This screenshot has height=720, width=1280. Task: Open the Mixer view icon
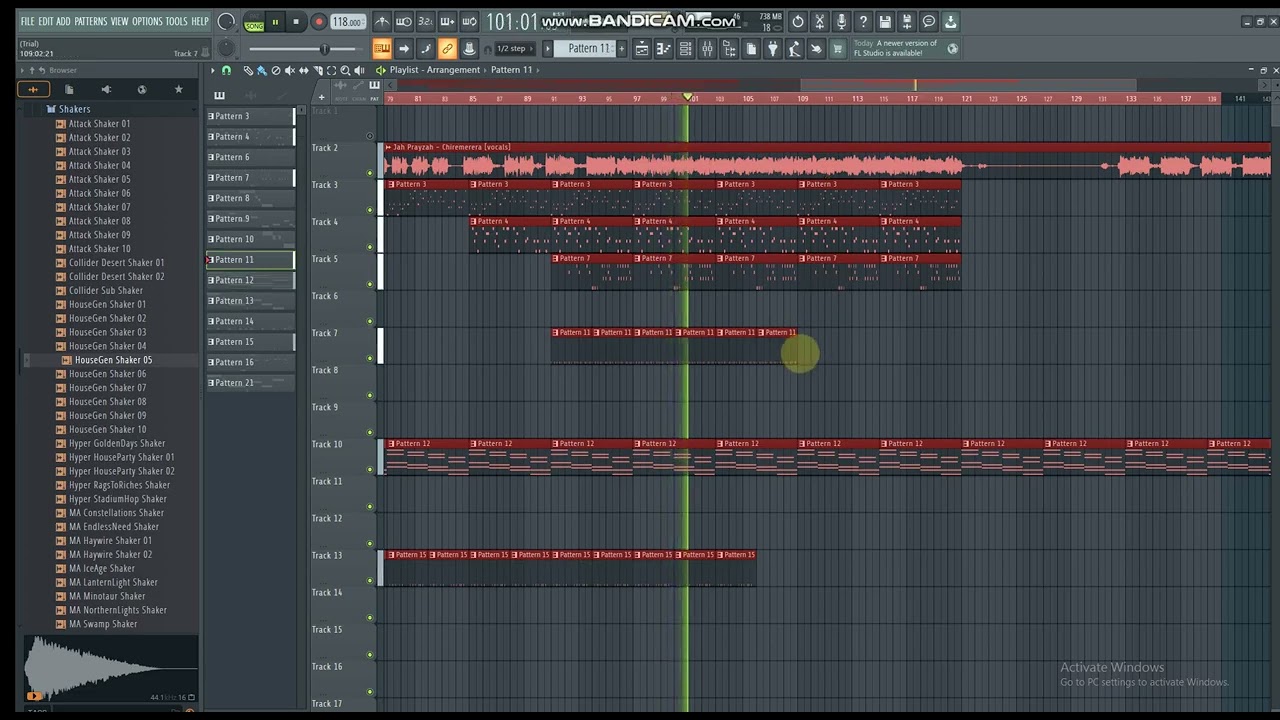[708, 48]
